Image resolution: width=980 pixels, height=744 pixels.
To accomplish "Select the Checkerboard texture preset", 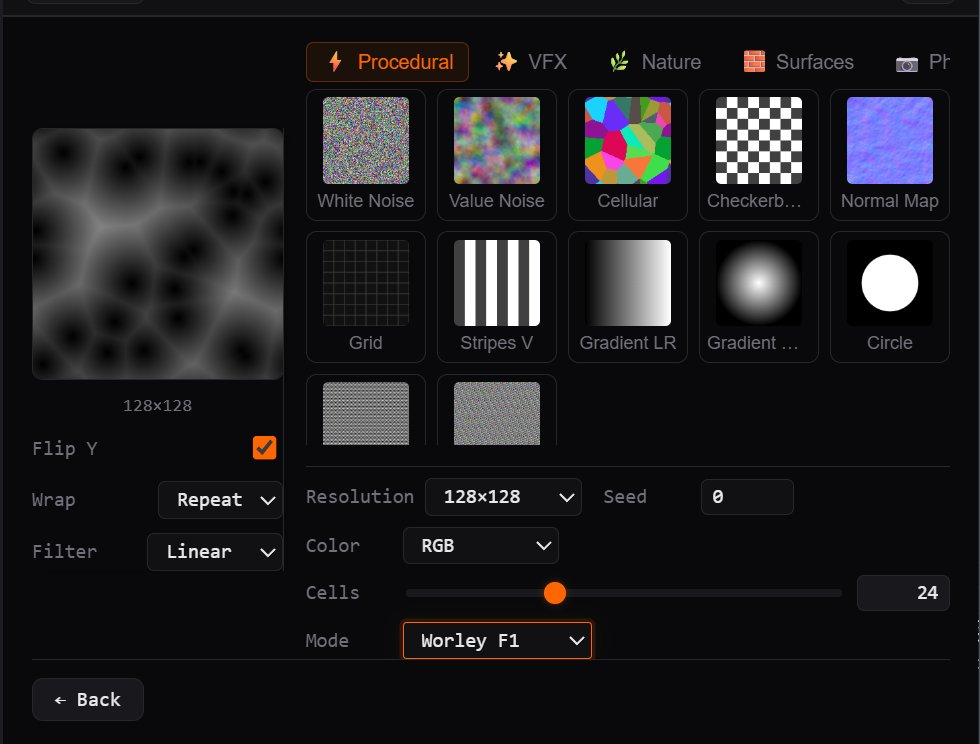I will pyautogui.click(x=758, y=155).
